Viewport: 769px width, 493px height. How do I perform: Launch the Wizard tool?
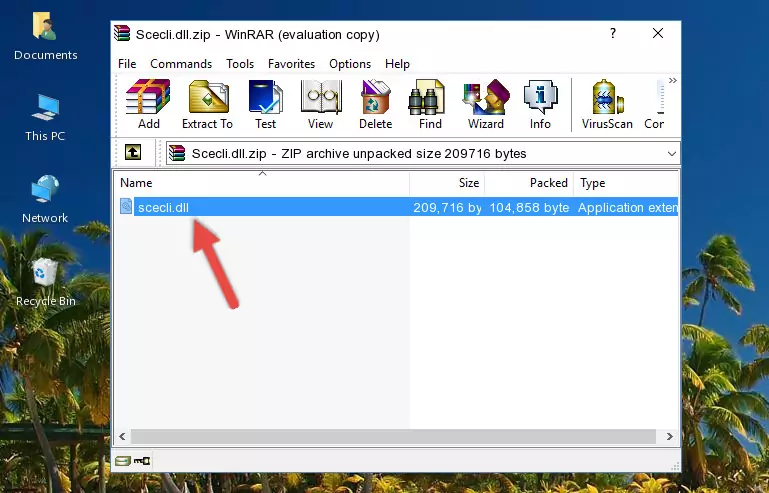(486, 104)
